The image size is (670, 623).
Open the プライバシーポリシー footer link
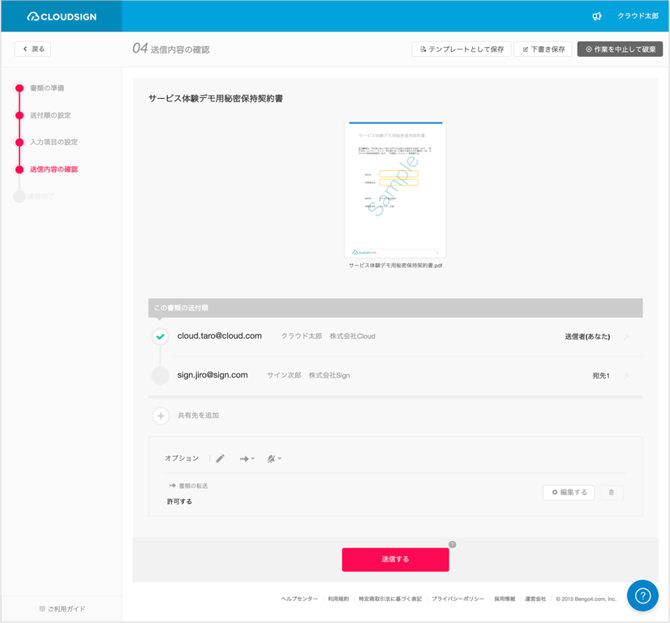458,598
